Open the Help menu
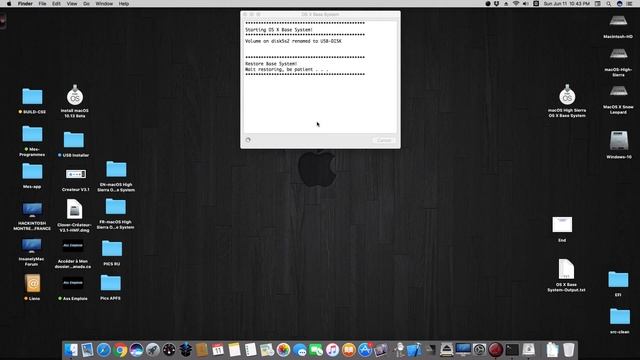The image size is (640, 360). 124,4
